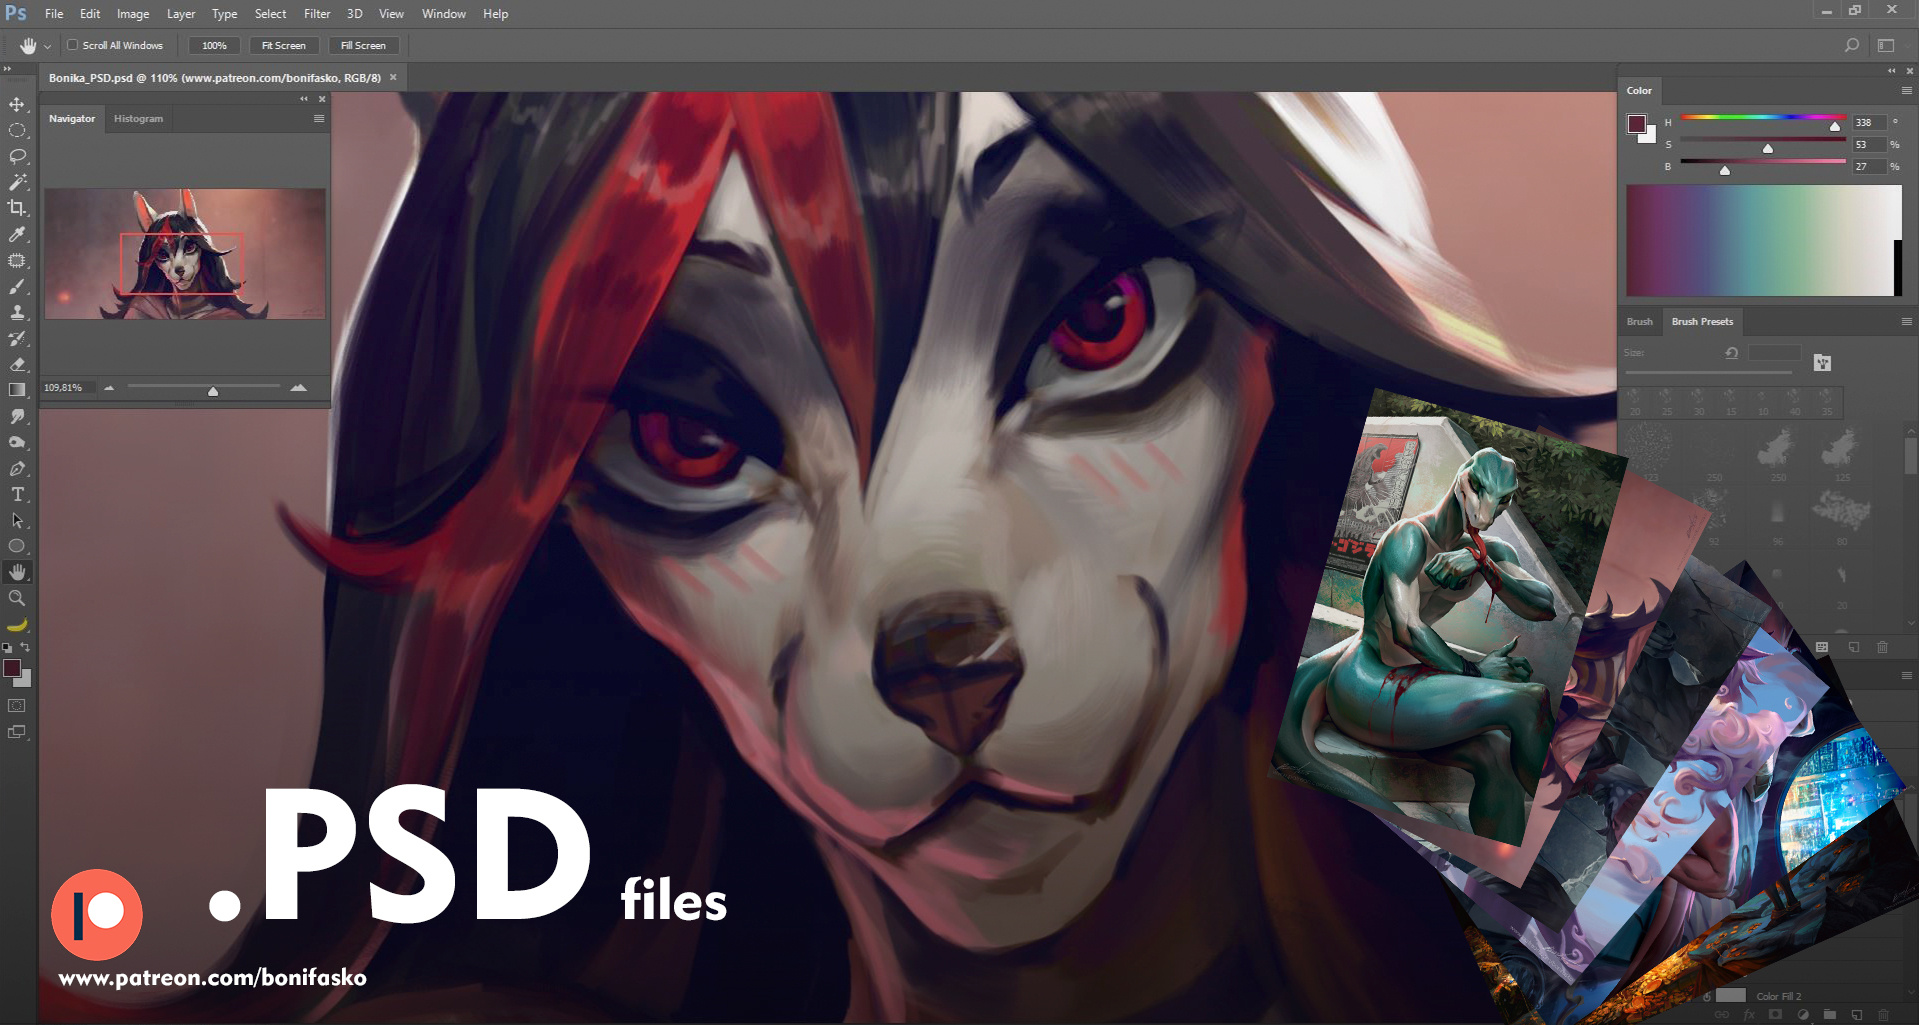Open the Navigator panel menu
The height and width of the screenshot is (1025, 1919).
[x=319, y=118]
